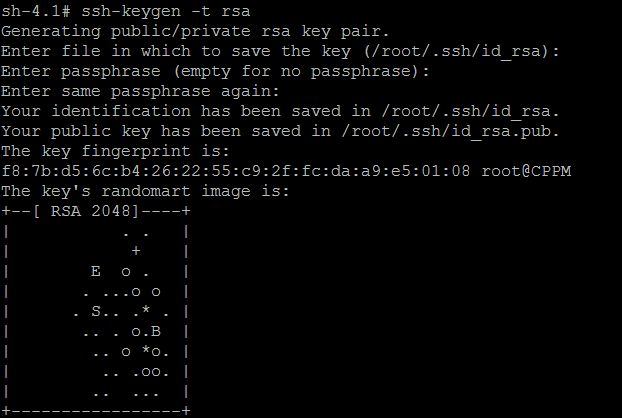Click the 'identification has been saved' line
This screenshot has height=418, width=622.
(280, 111)
